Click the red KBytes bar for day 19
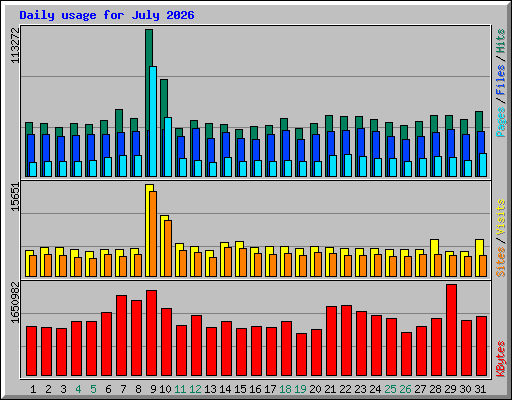512x400 pixels. coord(301,355)
